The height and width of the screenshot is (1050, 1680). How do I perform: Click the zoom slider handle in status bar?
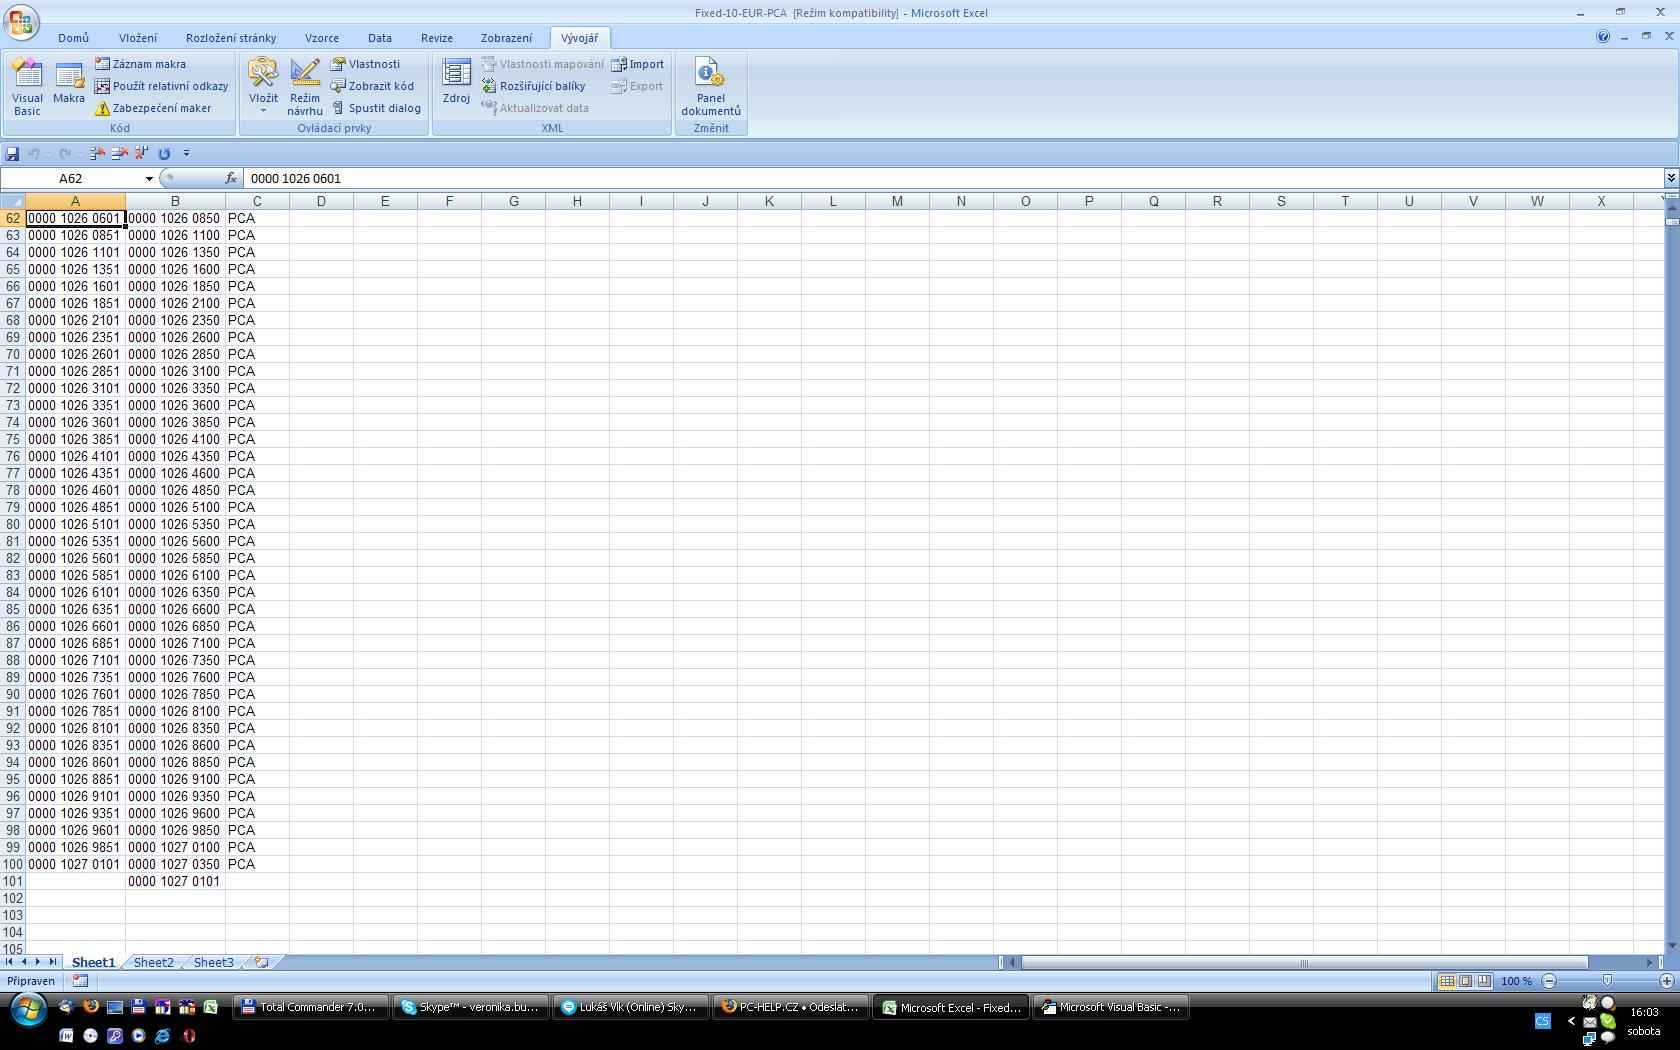tap(1607, 981)
